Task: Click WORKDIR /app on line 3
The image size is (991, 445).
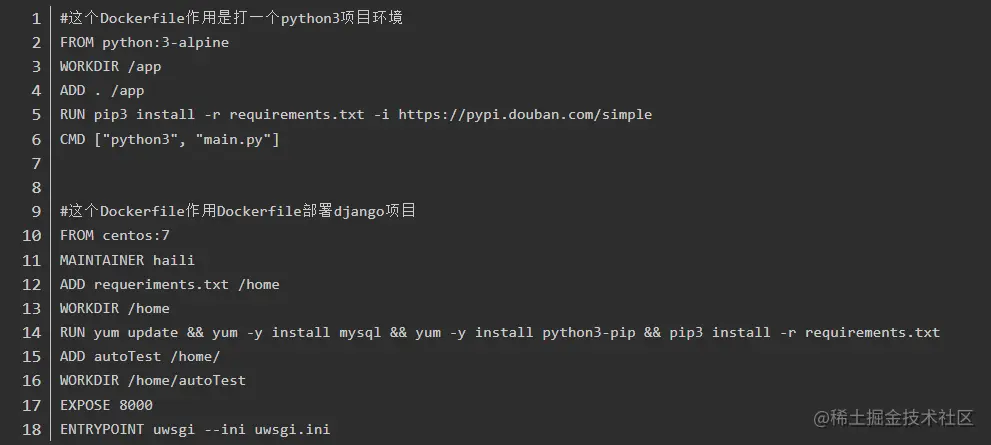Action: (111, 66)
